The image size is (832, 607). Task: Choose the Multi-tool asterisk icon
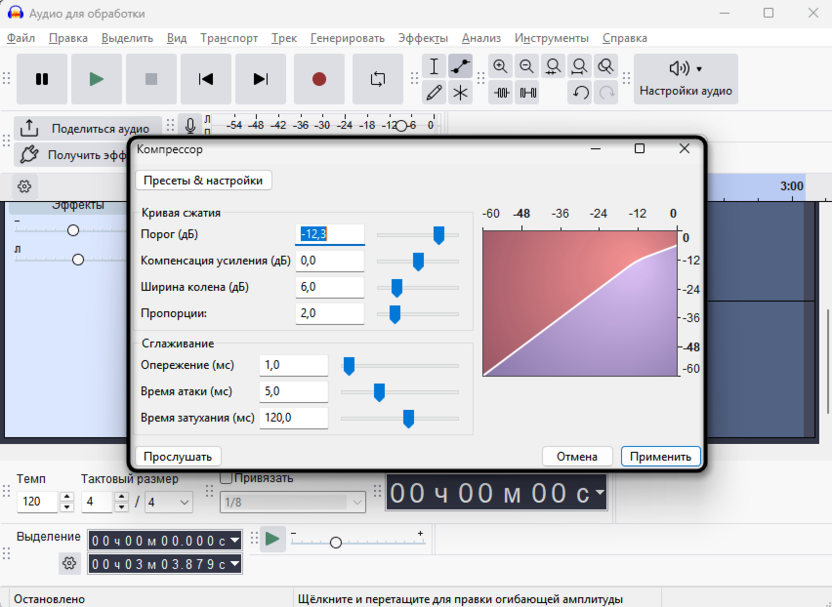[x=460, y=93]
